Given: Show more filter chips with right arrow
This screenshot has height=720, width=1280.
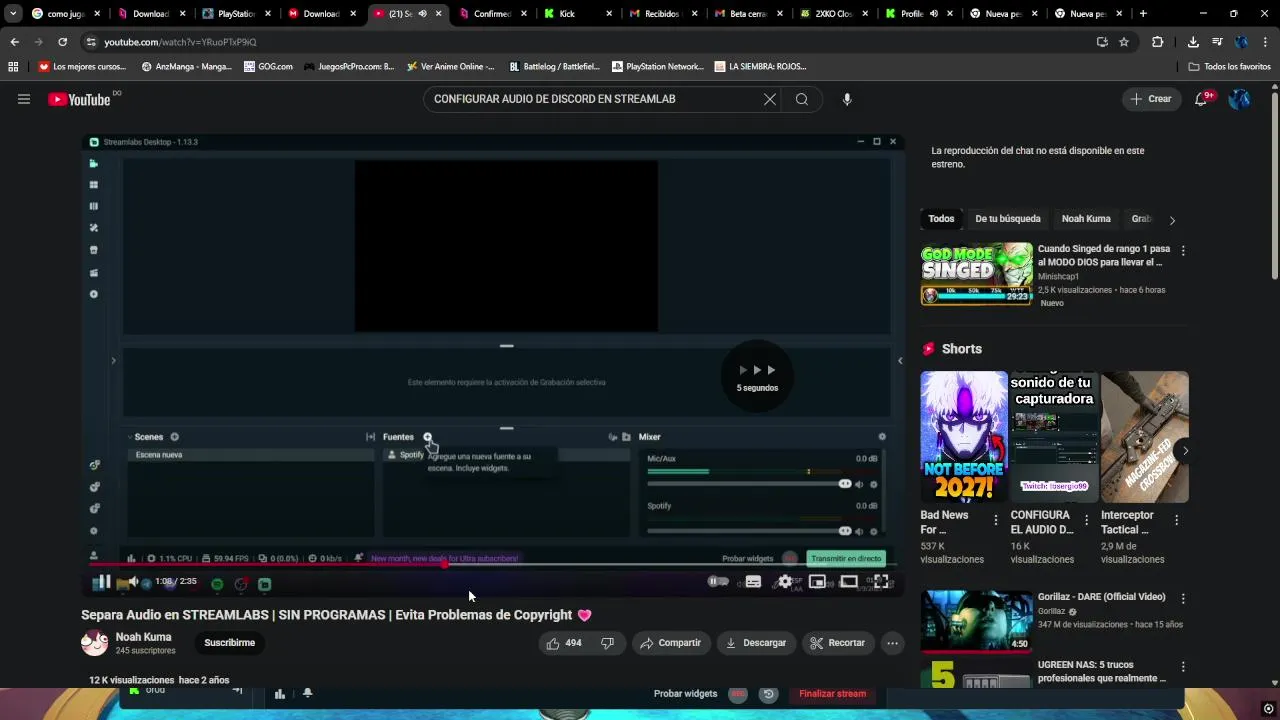Looking at the screenshot, I should [1172, 220].
